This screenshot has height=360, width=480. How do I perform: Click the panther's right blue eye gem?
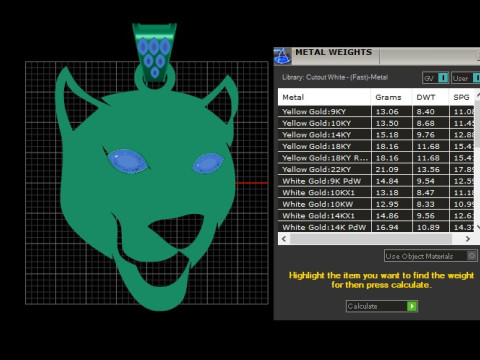click(208, 163)
